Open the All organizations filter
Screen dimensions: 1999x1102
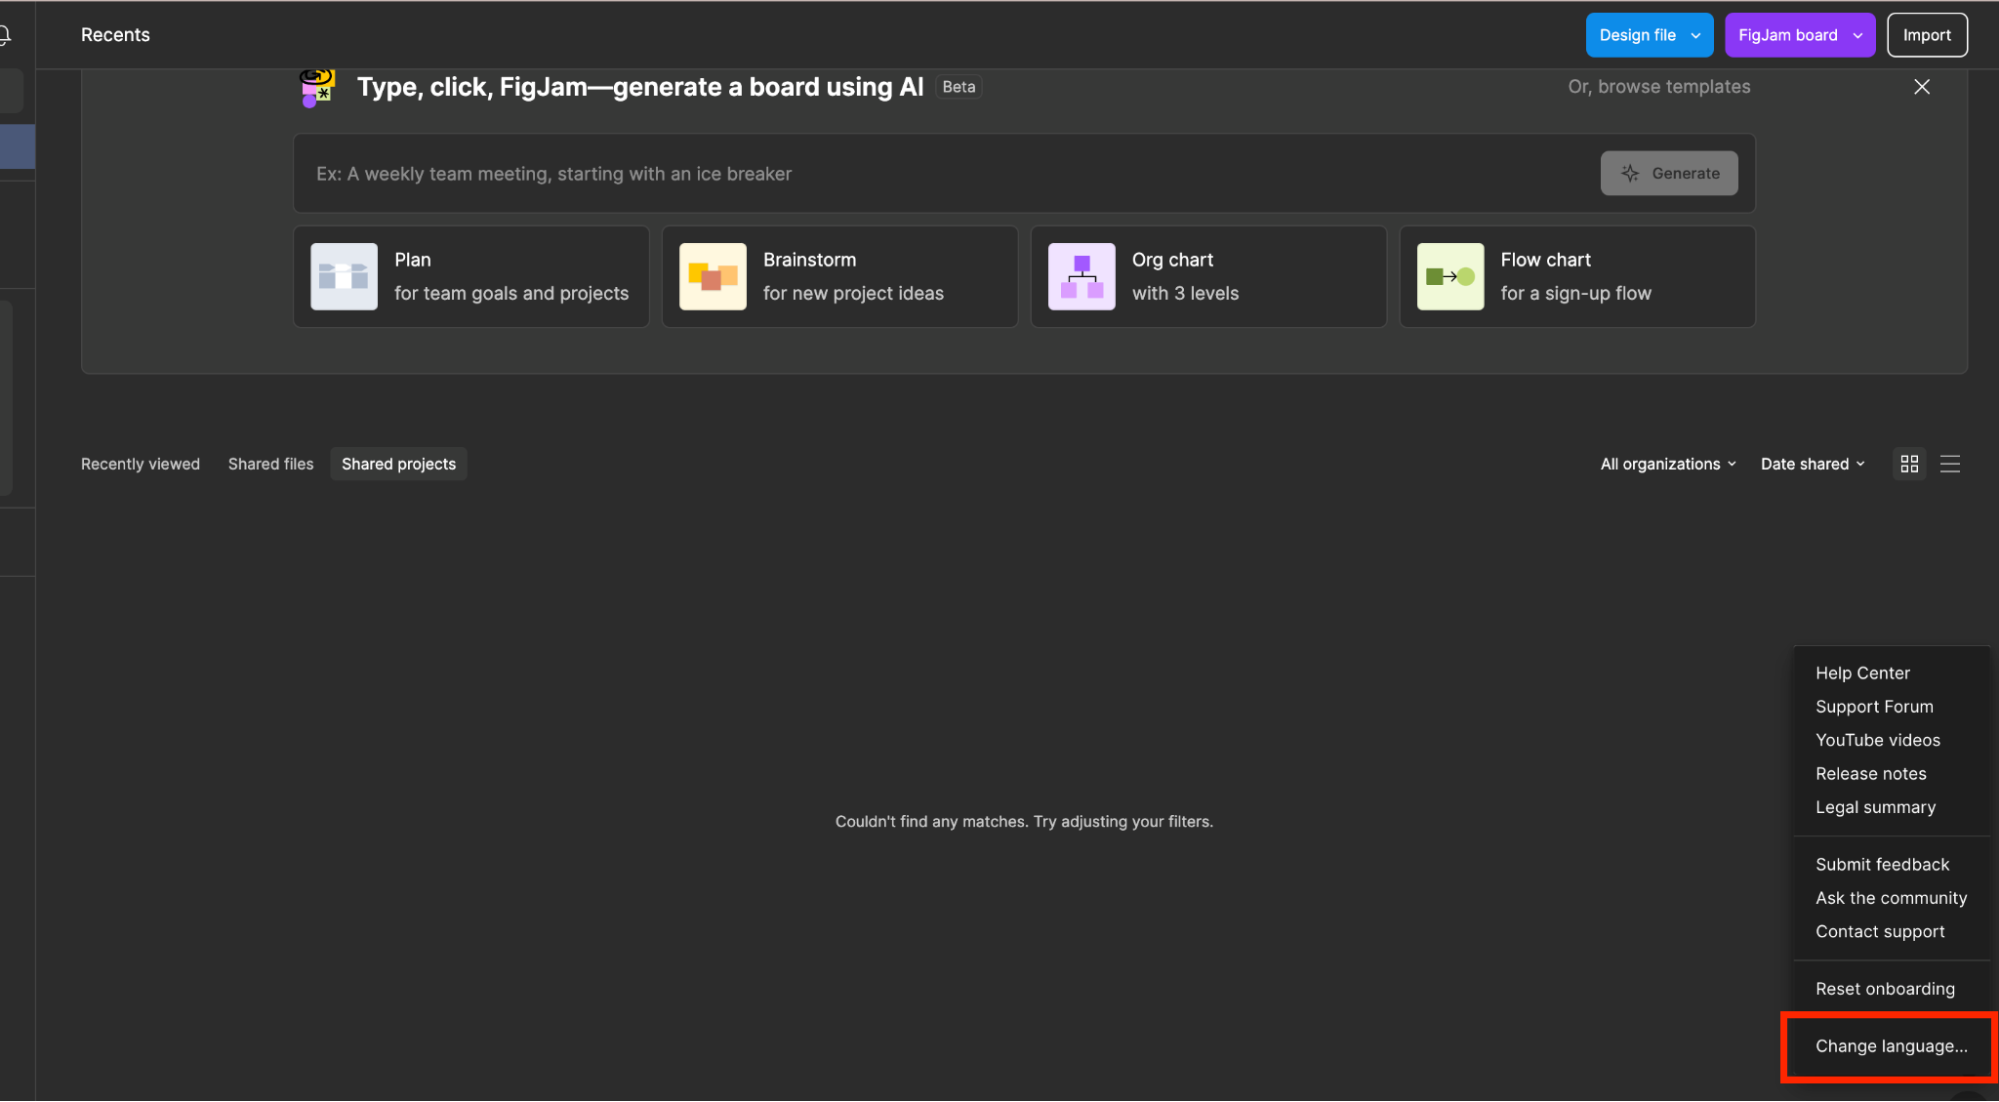1668,464
